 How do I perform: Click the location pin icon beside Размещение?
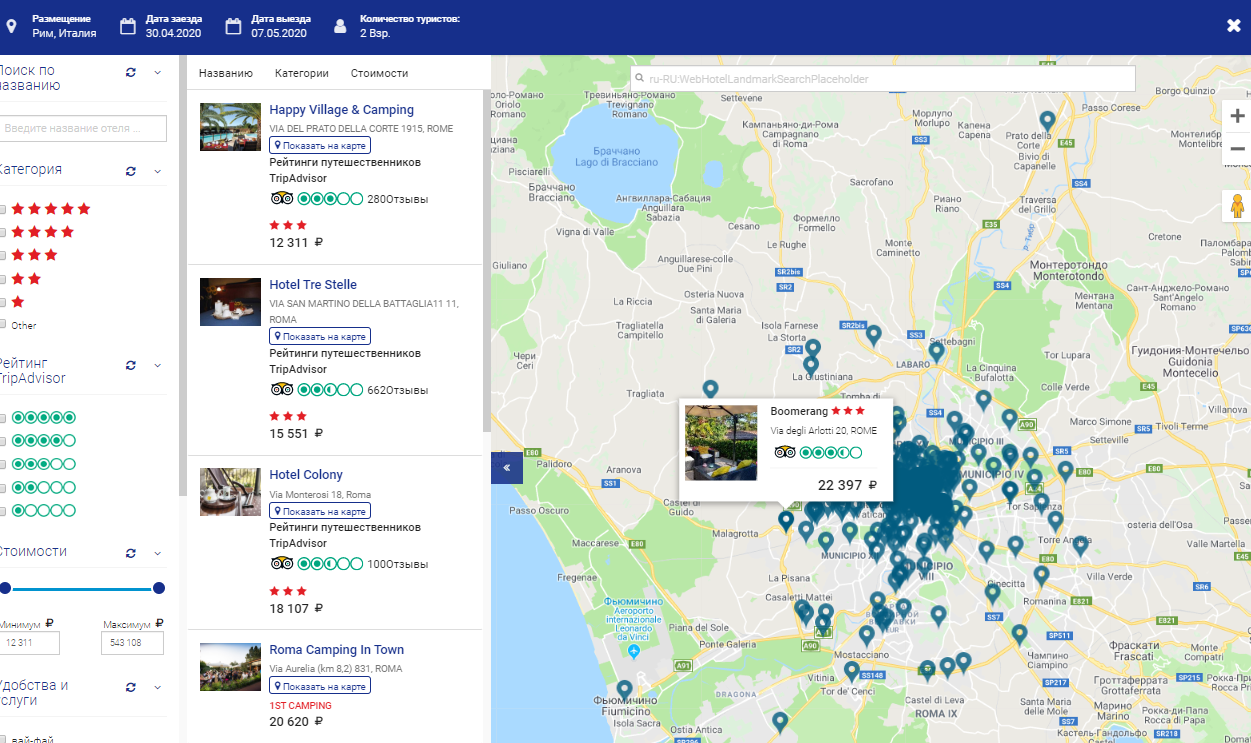click(x=11, y=26)
